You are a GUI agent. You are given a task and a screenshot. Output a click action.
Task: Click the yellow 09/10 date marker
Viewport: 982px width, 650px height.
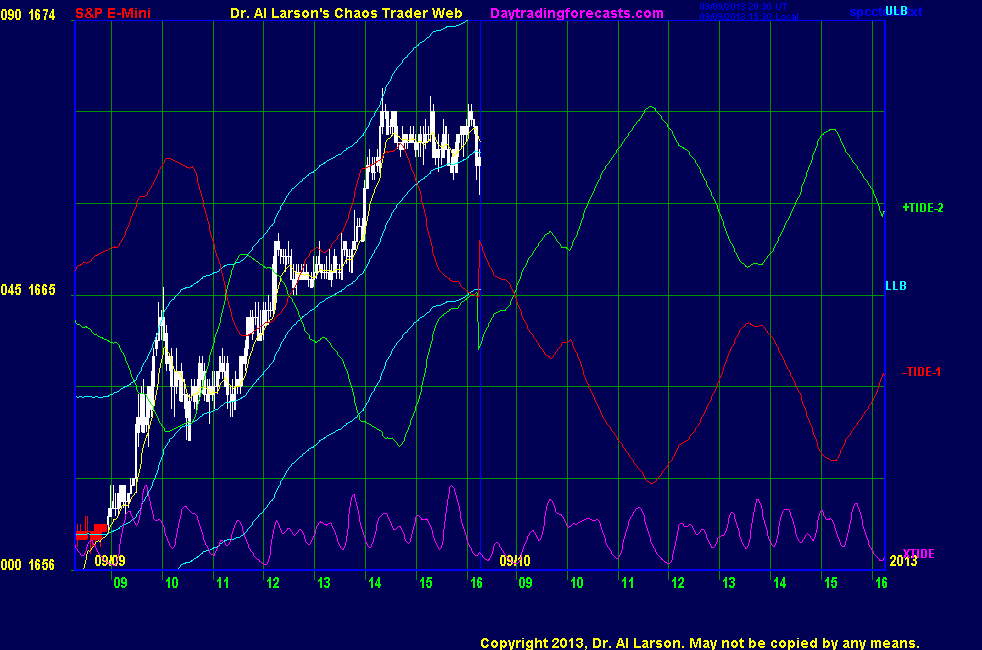(514, 561)
